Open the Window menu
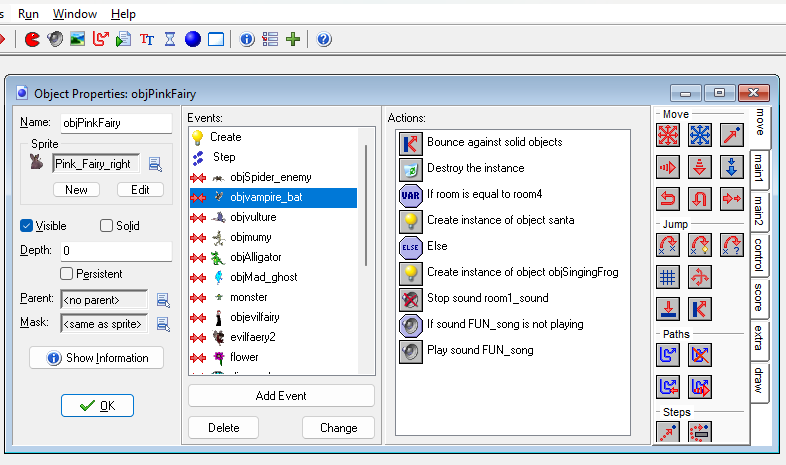 tap(75, 14)
